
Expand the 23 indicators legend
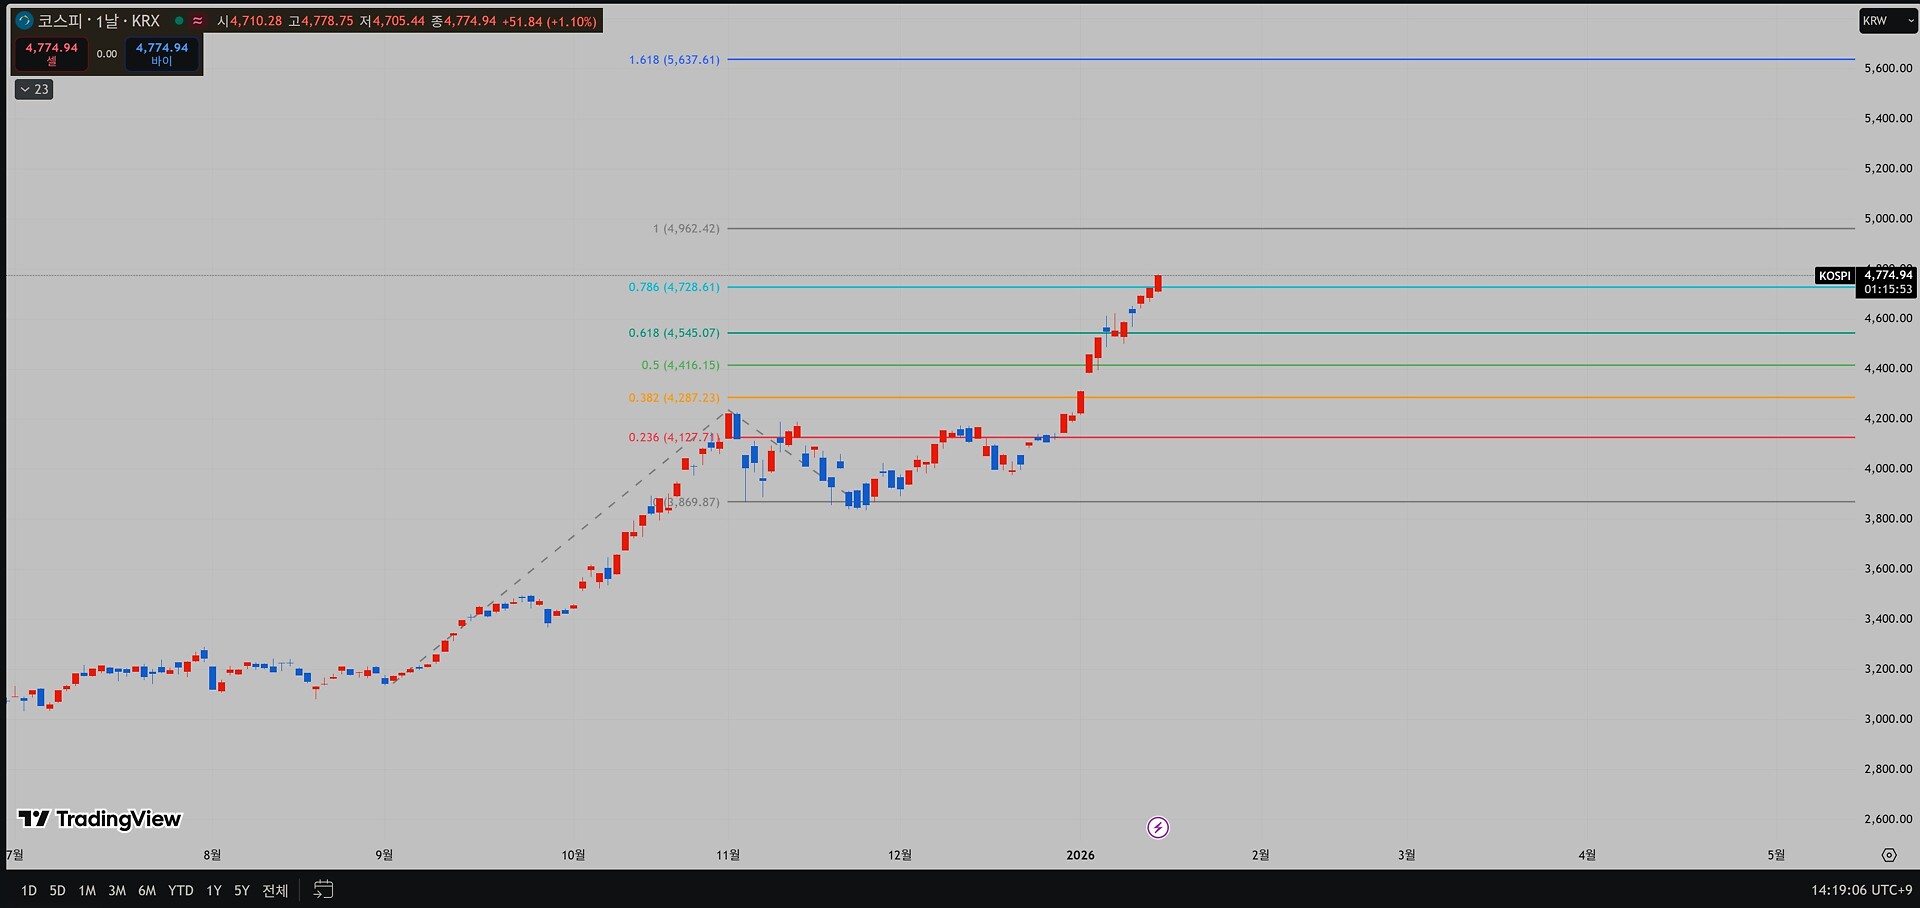pyautogui.click(x=34, y=89)
